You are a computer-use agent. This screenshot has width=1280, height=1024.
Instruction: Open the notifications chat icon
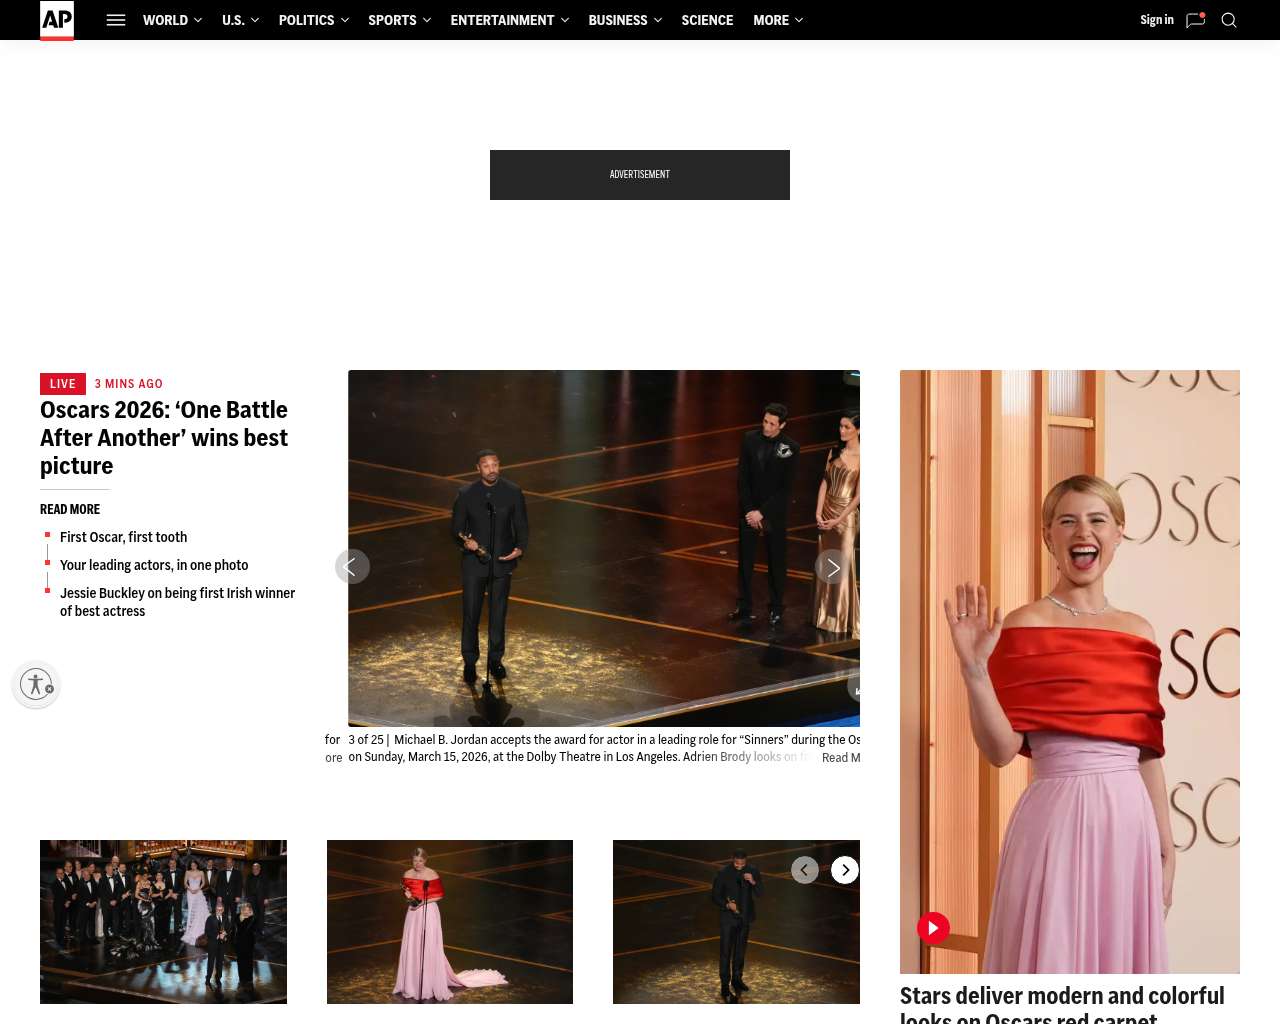(x=1195, y=20)
